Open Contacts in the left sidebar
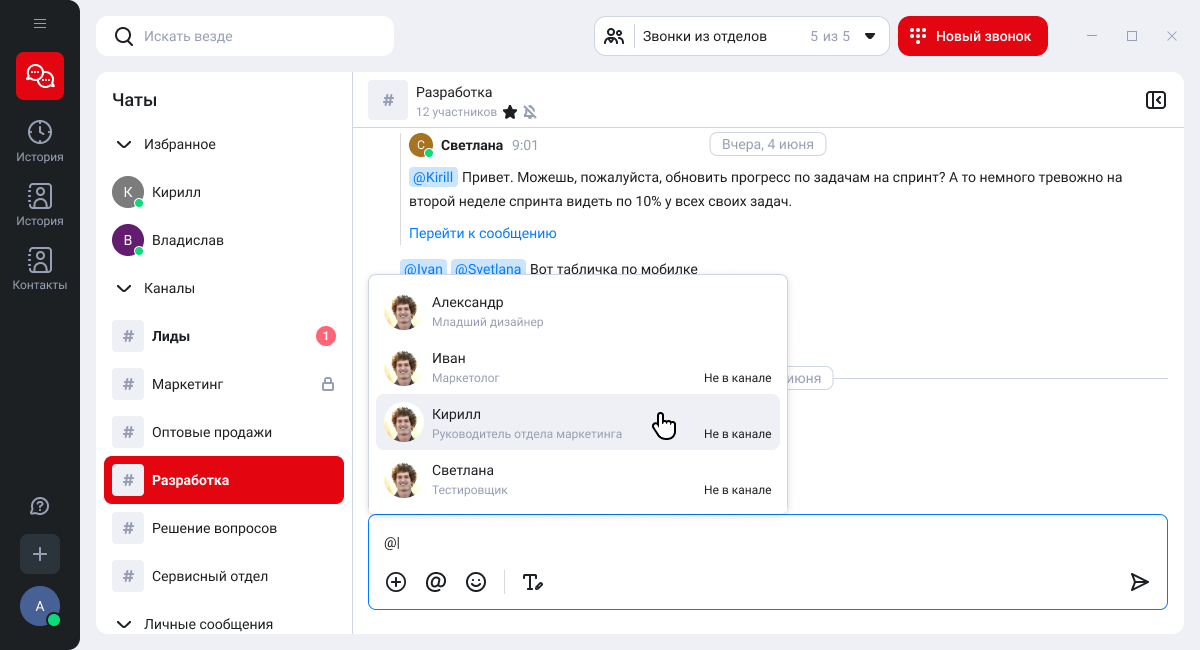1200x650 pixels. point(40,270)
